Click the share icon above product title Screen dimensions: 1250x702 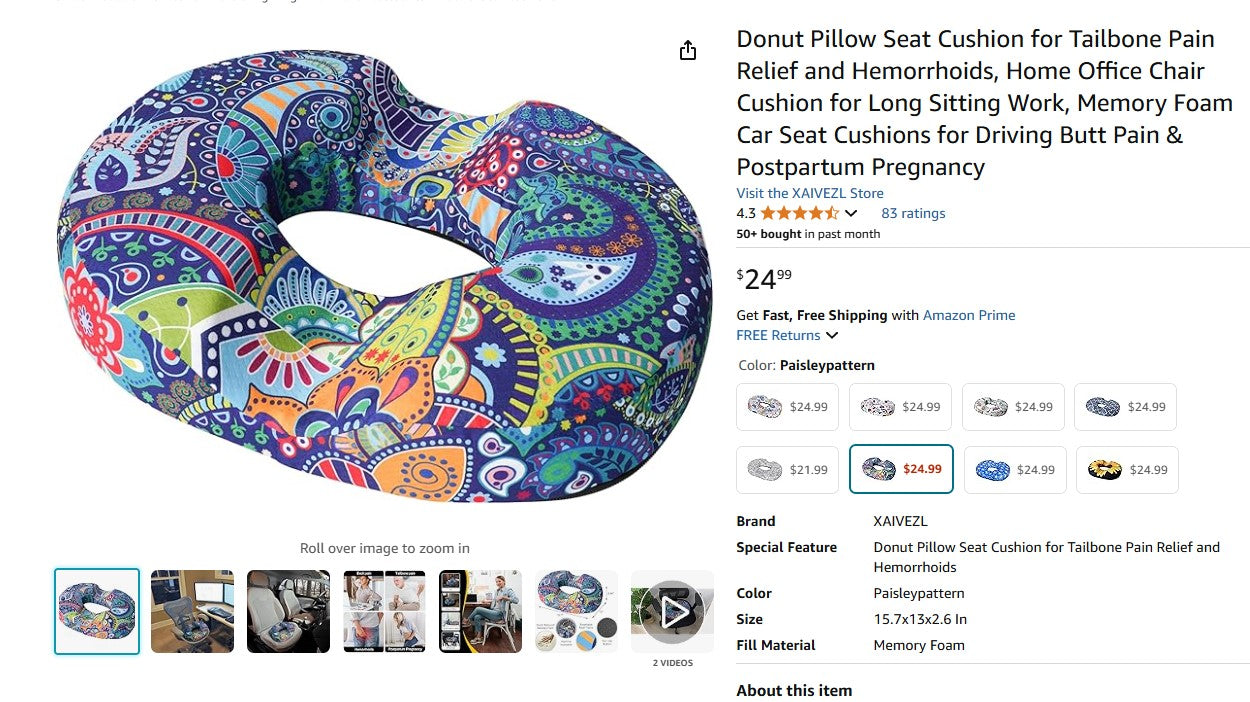(x=688, y=50)
